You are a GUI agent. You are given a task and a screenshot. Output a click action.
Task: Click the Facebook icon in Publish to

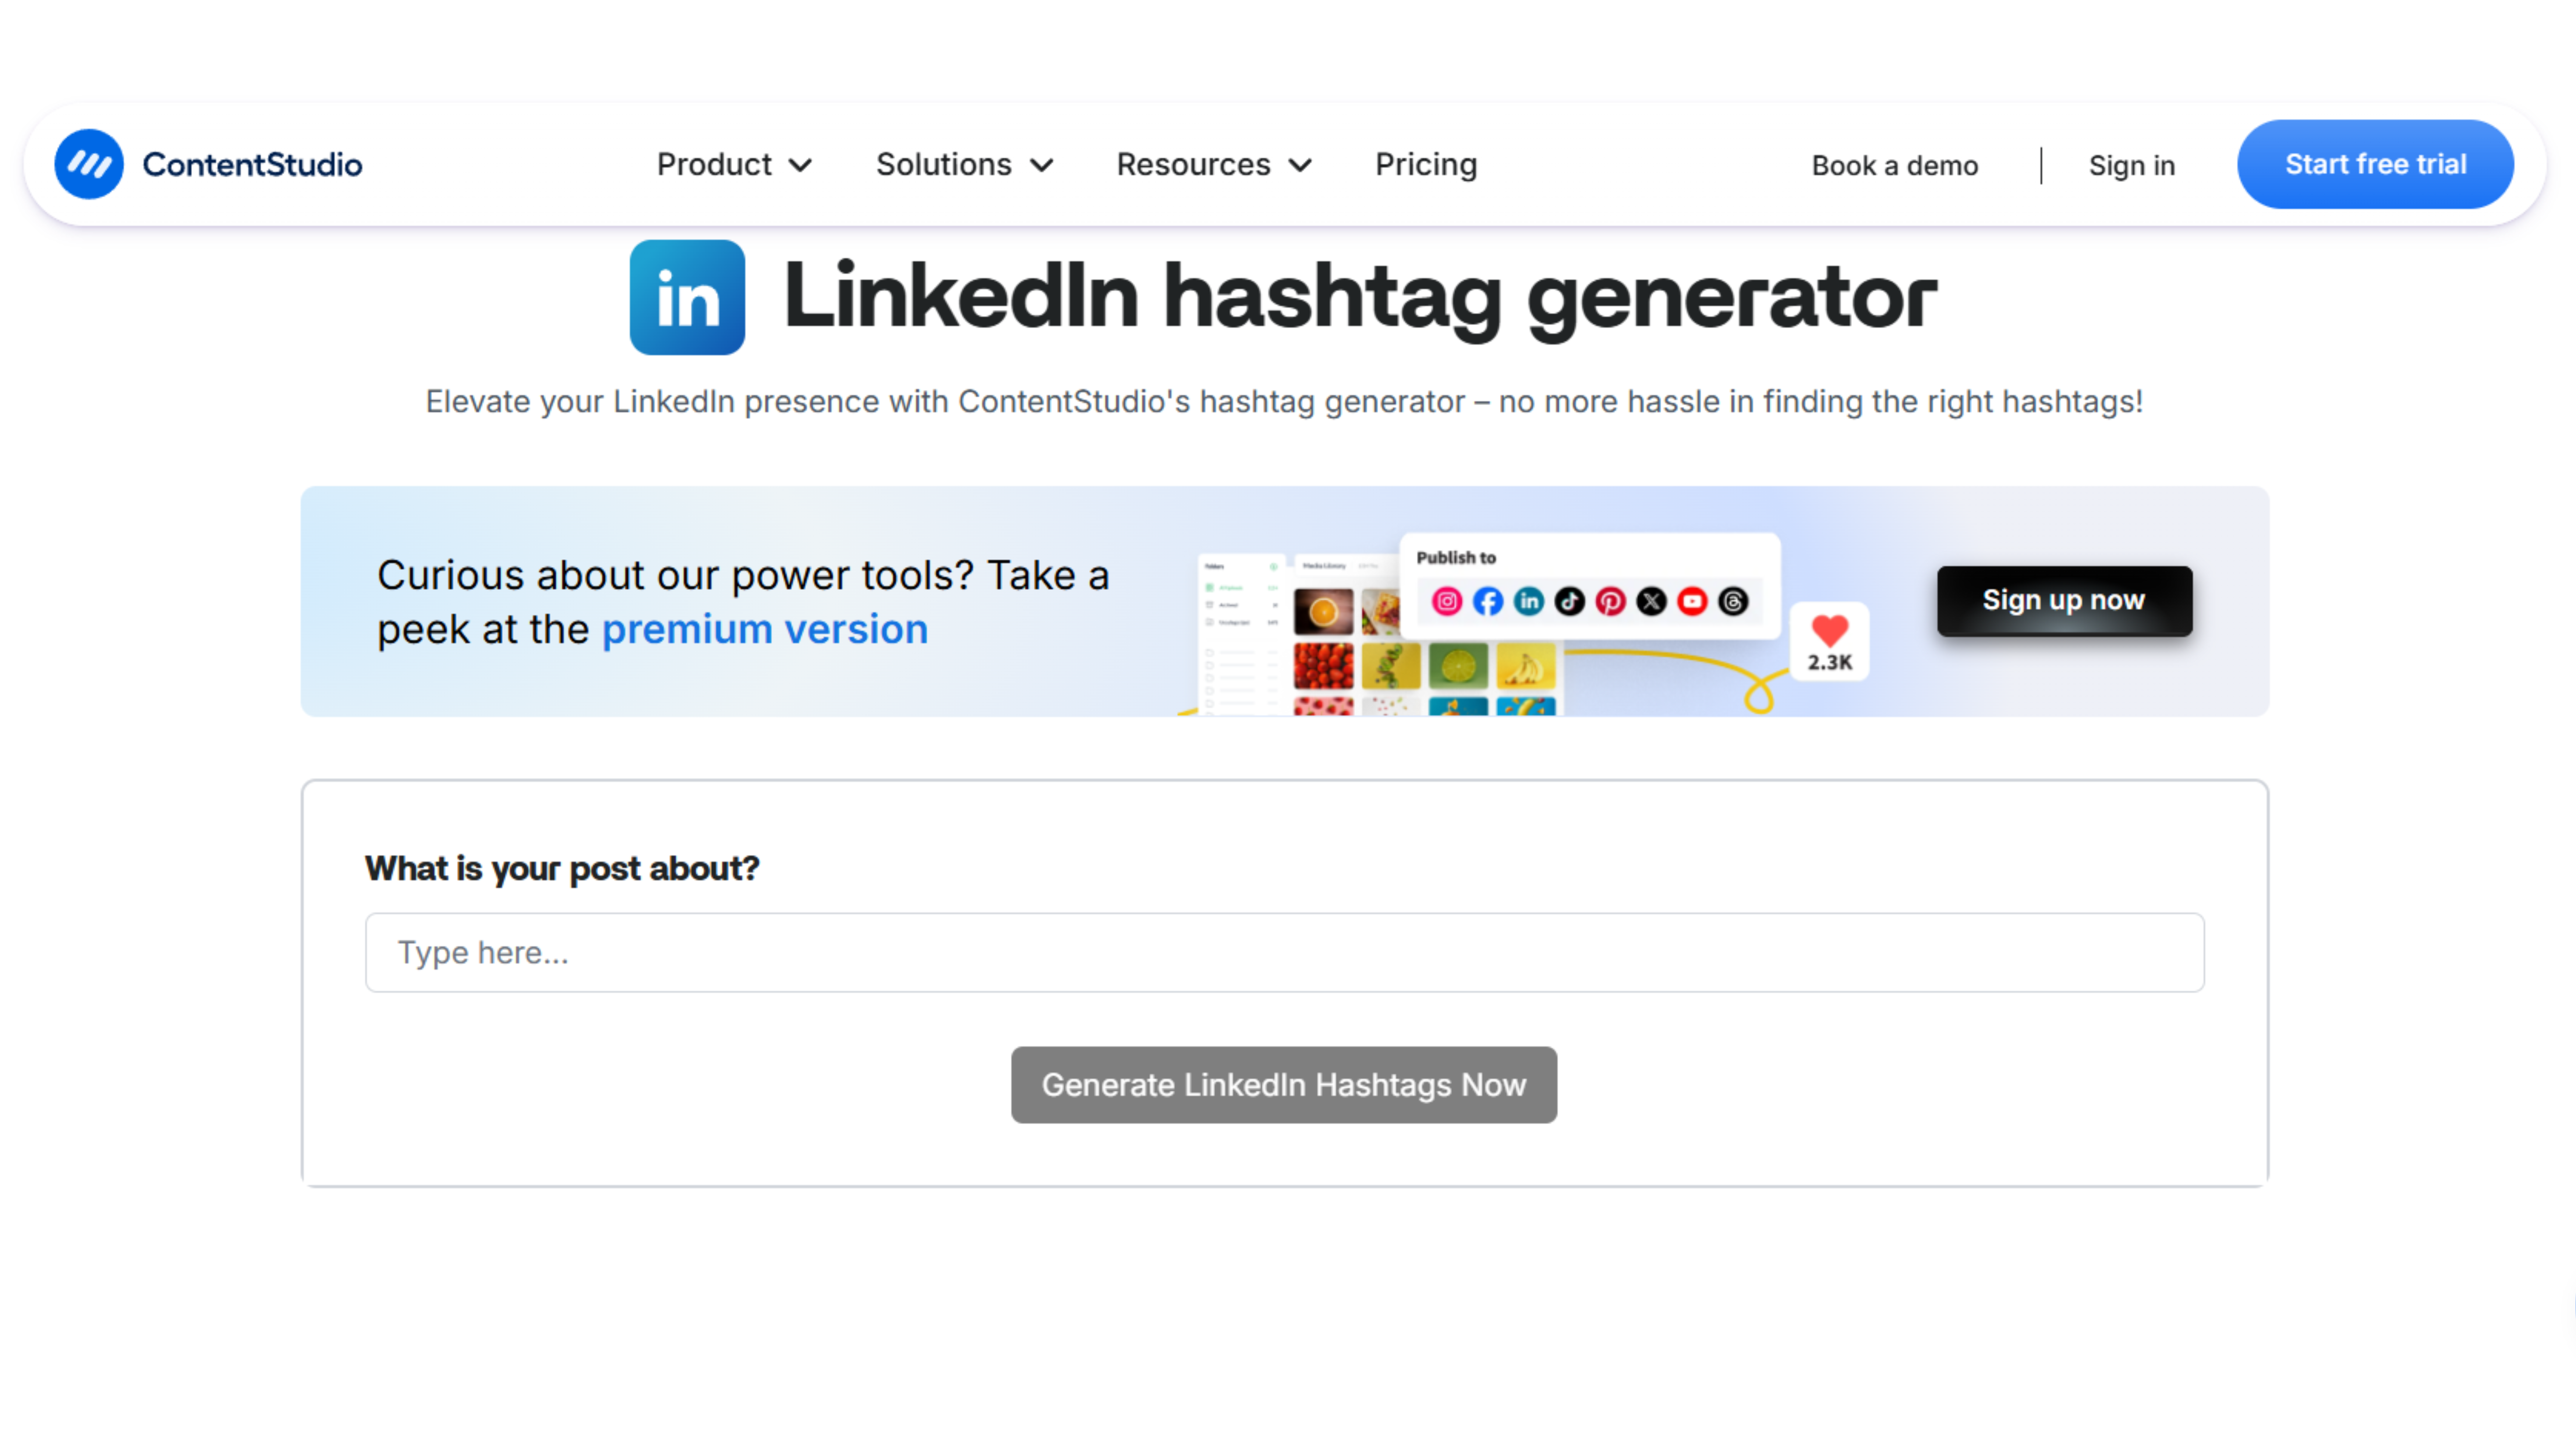point(1487,601)
